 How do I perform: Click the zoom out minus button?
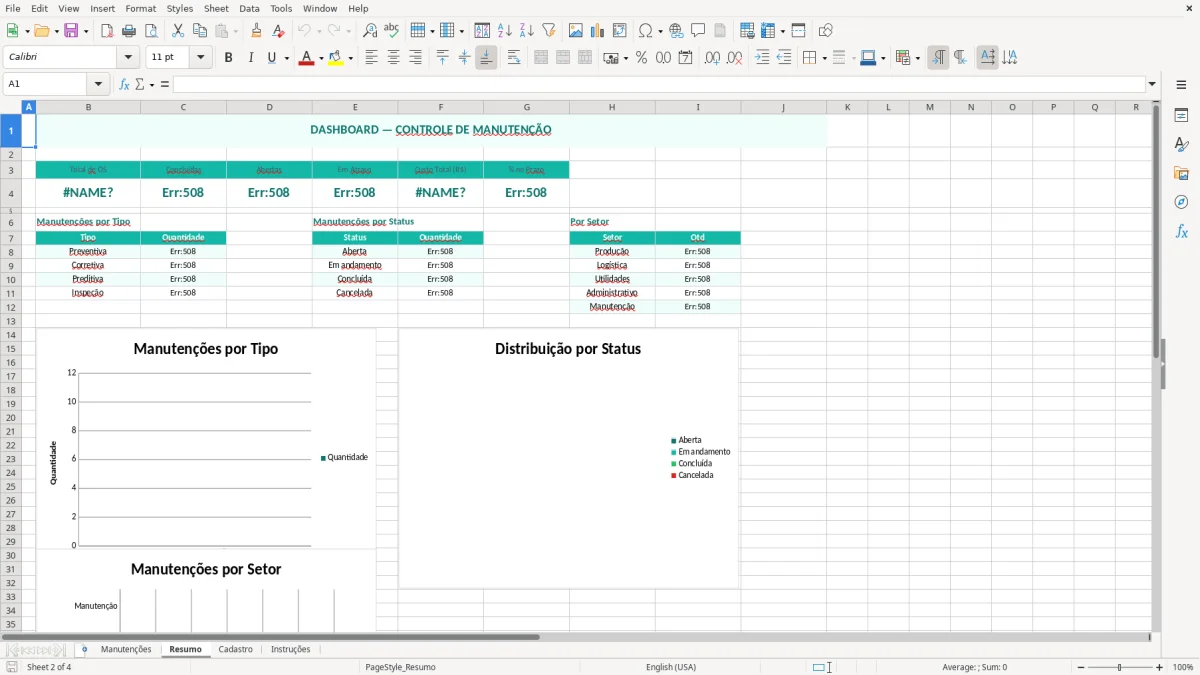coord(1080,667)
